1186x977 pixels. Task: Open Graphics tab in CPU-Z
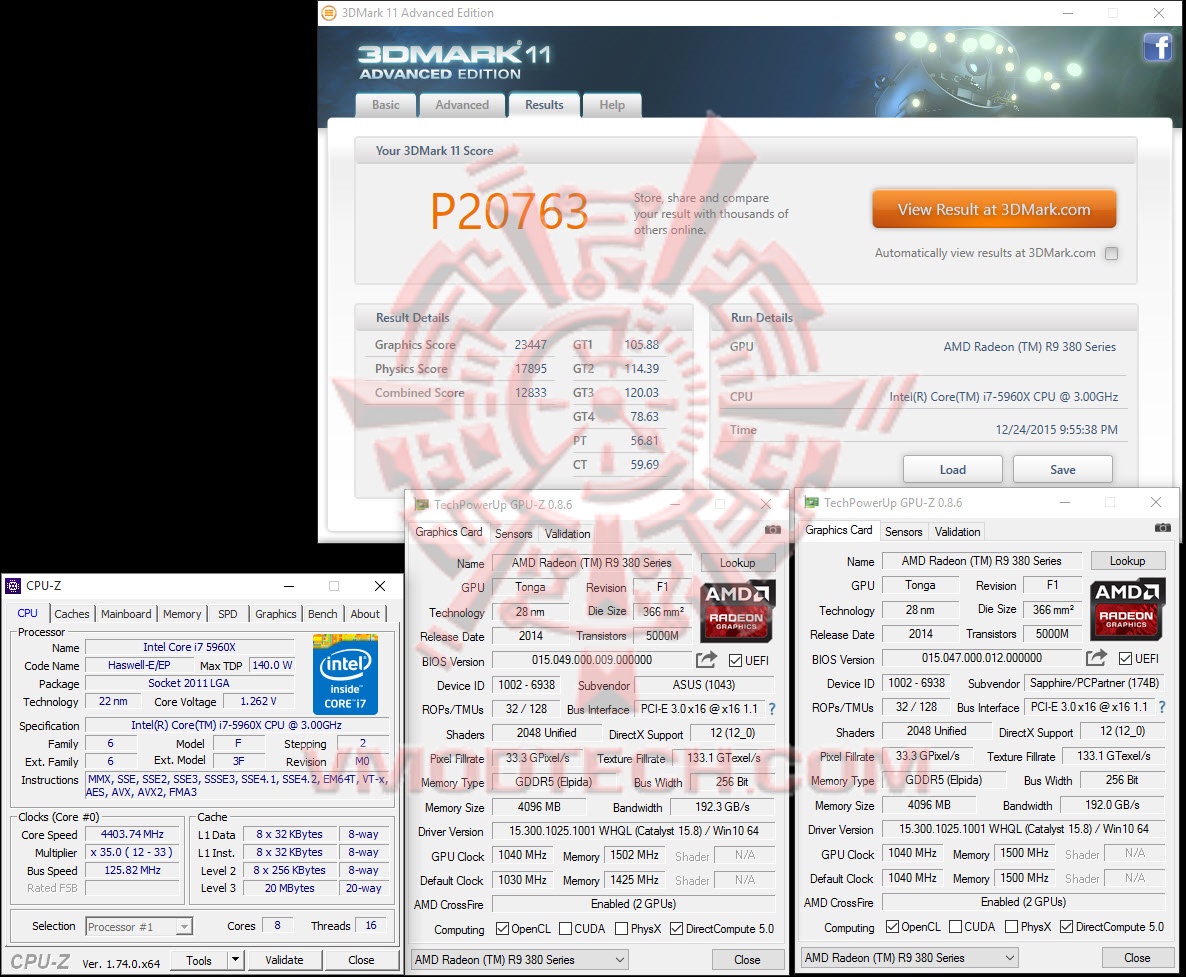(x=275, y=614)
